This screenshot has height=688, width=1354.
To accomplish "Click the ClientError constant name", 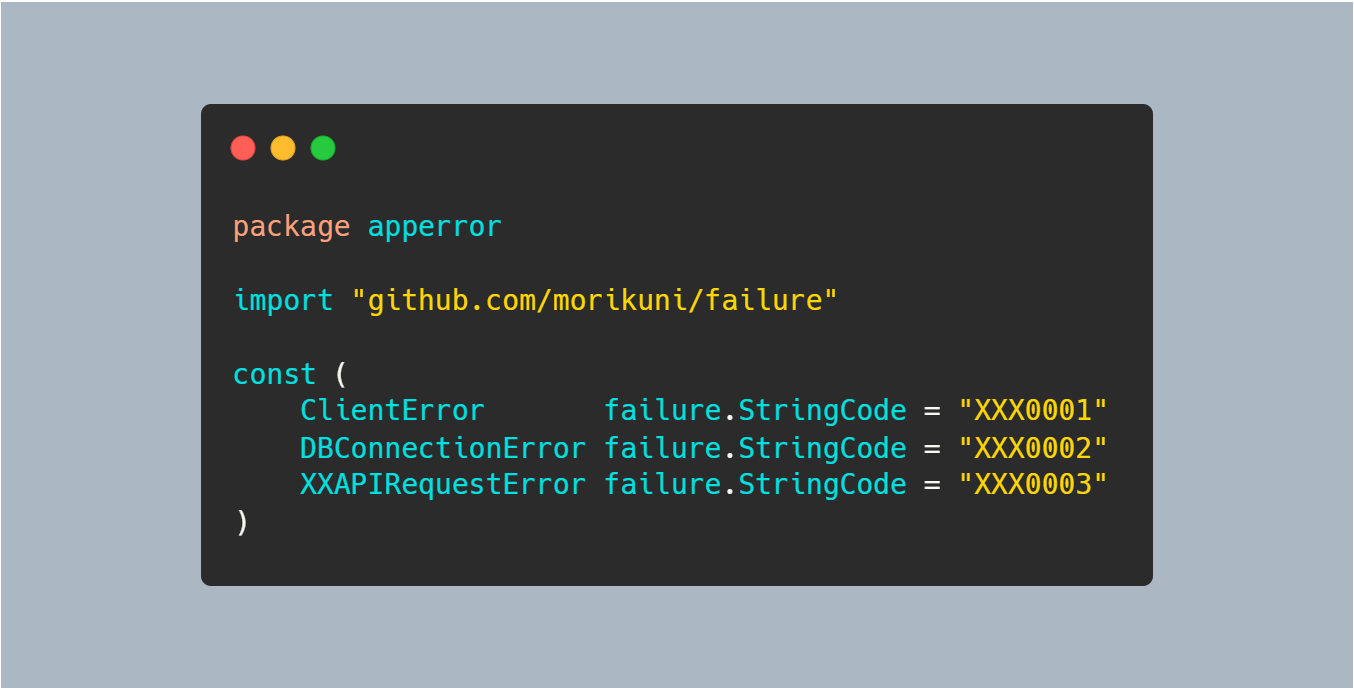I will click(x=393, y=410).
